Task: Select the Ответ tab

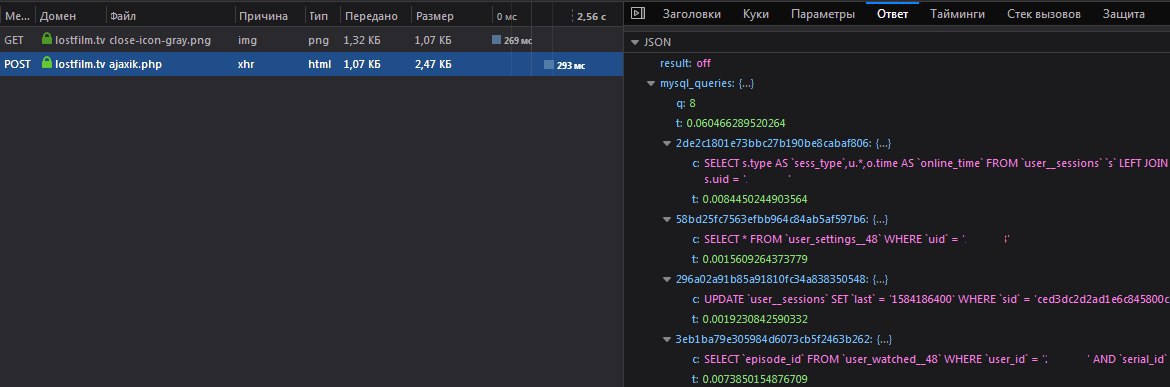Action: [x=892, y=13]
